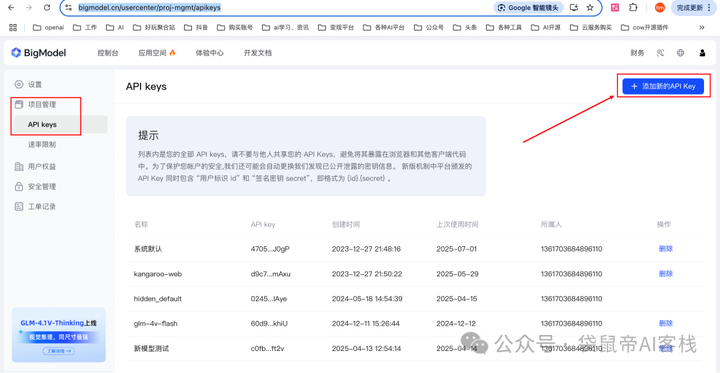Image resolution: width=720 pixels, height=373 pixels.
Task: Expand 项目管理 in the sidebar
Action: point(35,104)
